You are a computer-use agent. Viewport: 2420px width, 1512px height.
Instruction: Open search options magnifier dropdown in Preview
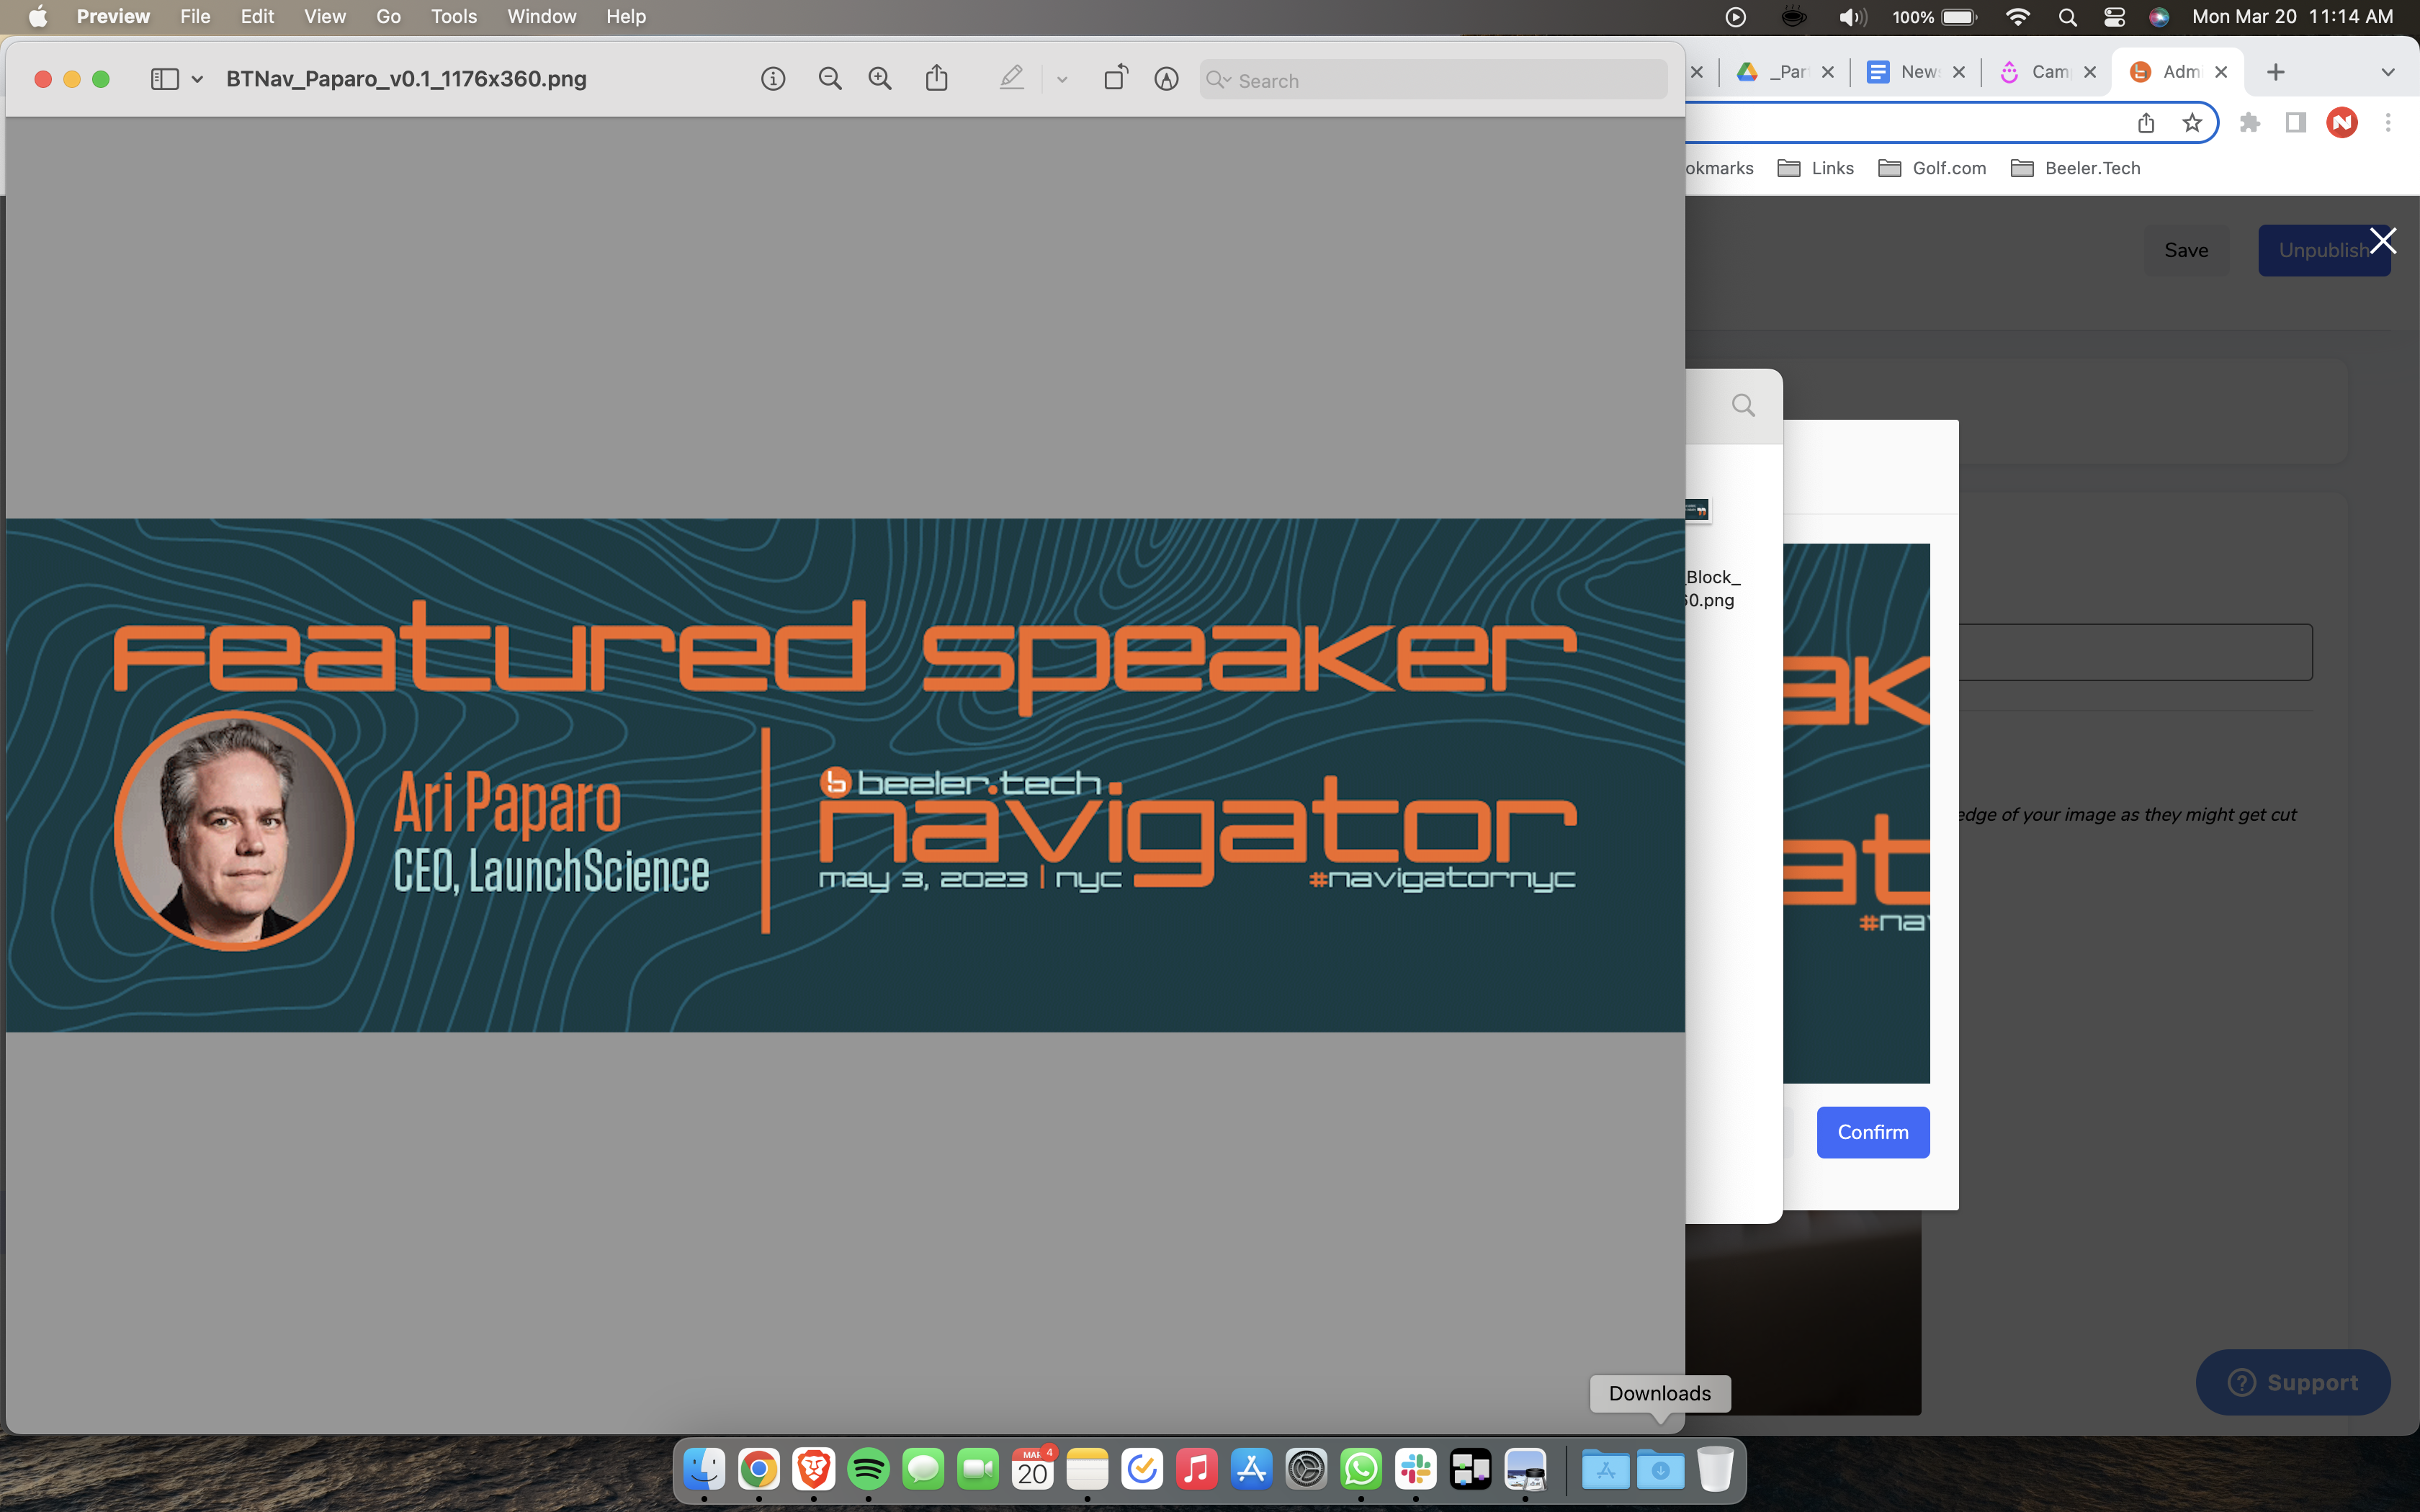point(1218,80)
